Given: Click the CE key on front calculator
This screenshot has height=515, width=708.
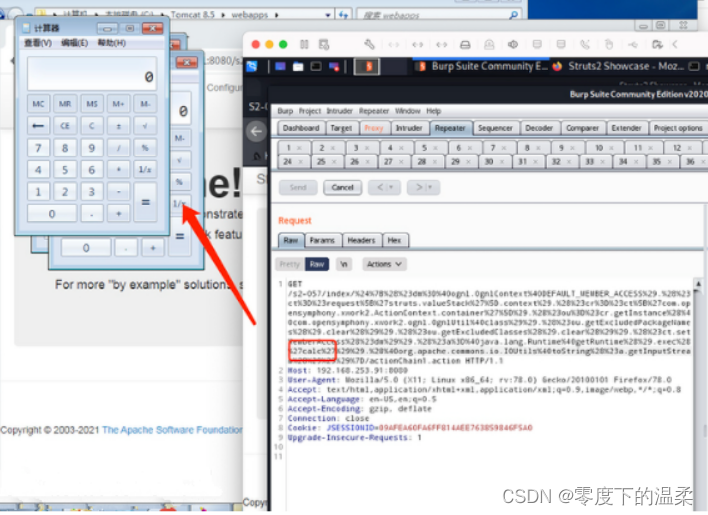Looking at the screenshot, I should click(65, 126).
